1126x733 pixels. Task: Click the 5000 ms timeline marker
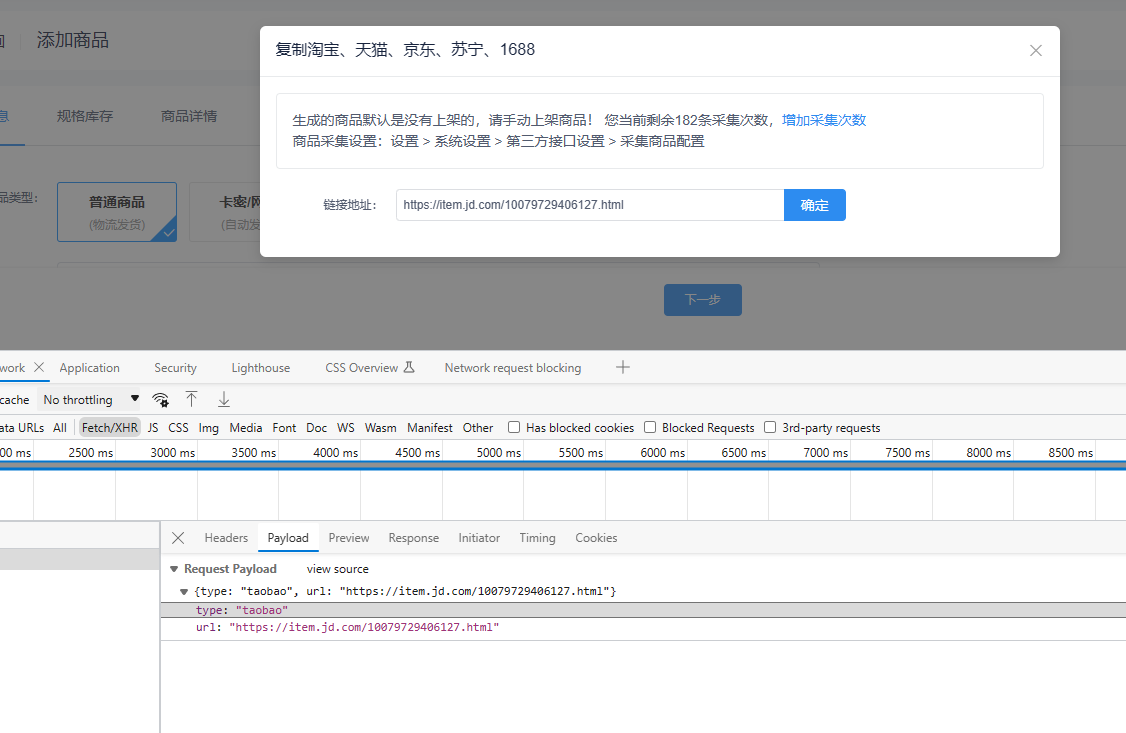click(498, 452)
